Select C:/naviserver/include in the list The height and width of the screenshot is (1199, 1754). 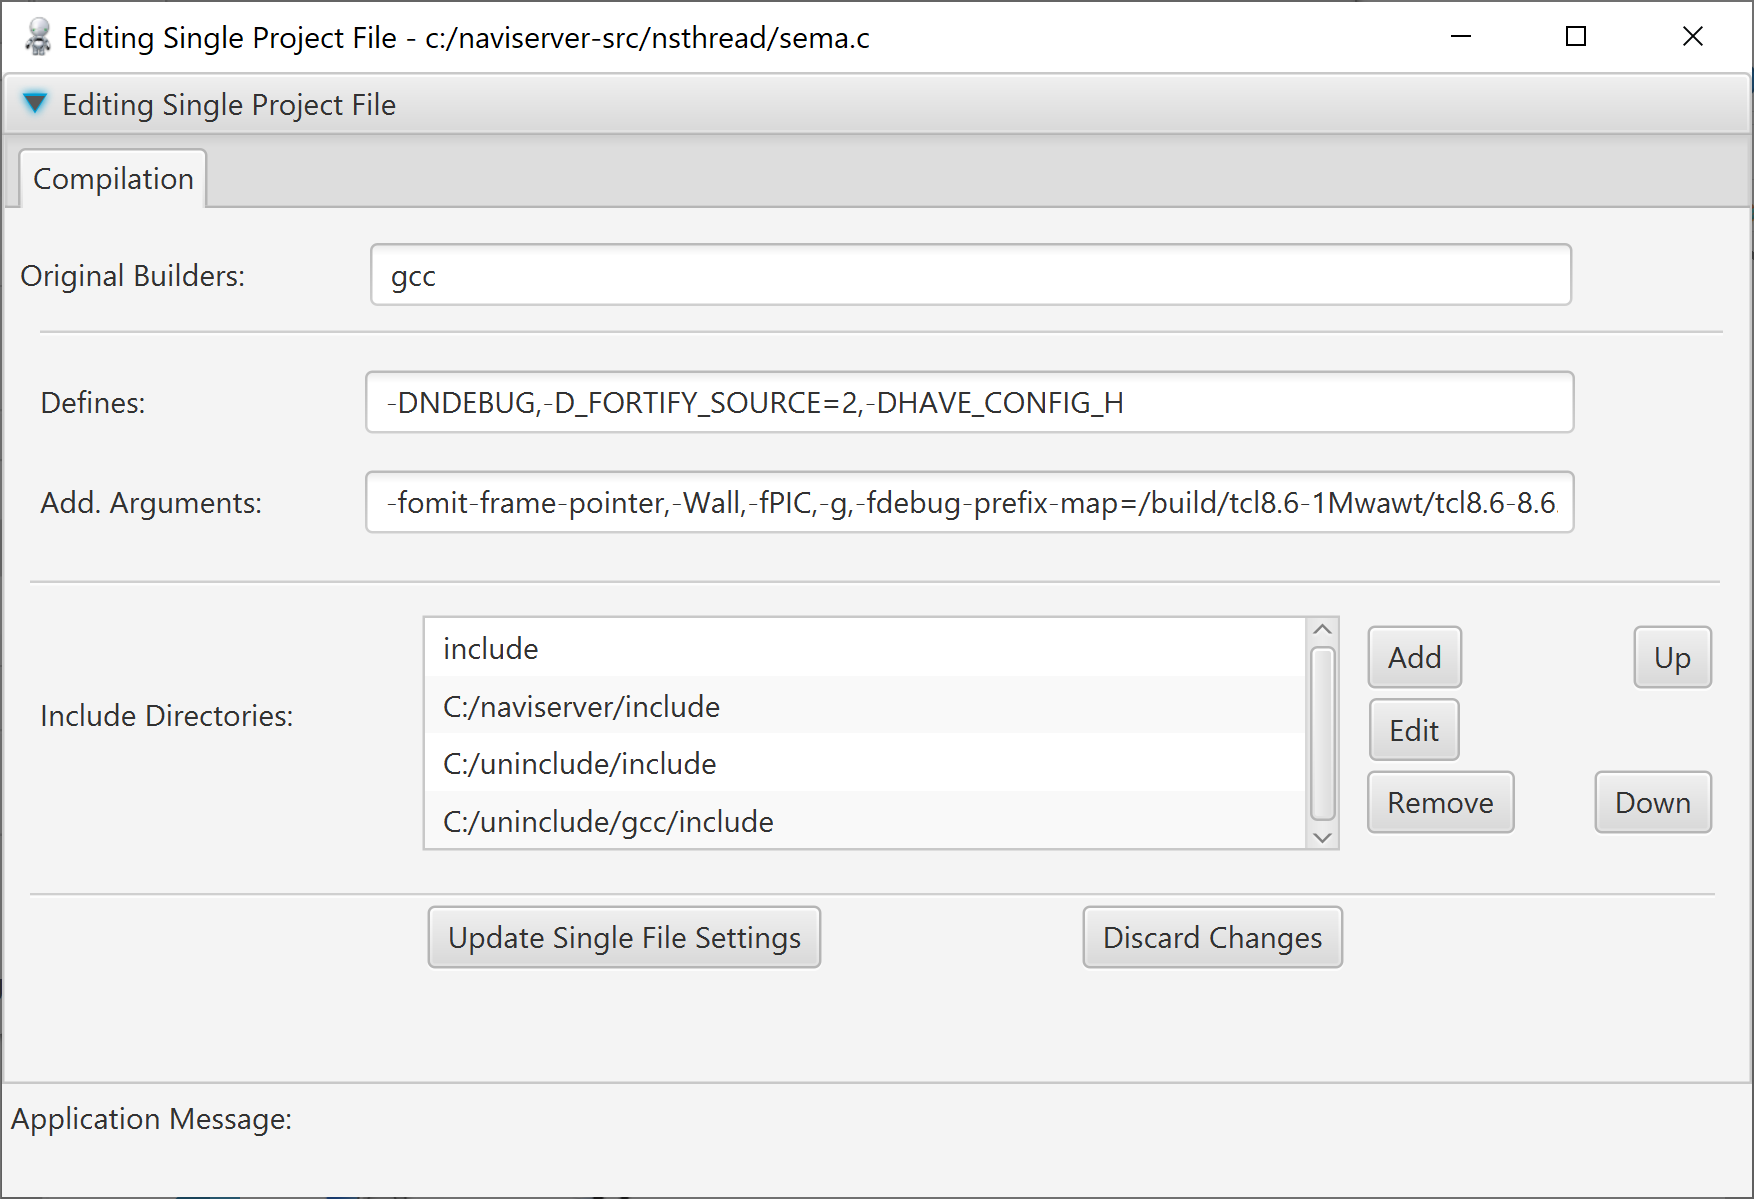[x=865, y=706]
